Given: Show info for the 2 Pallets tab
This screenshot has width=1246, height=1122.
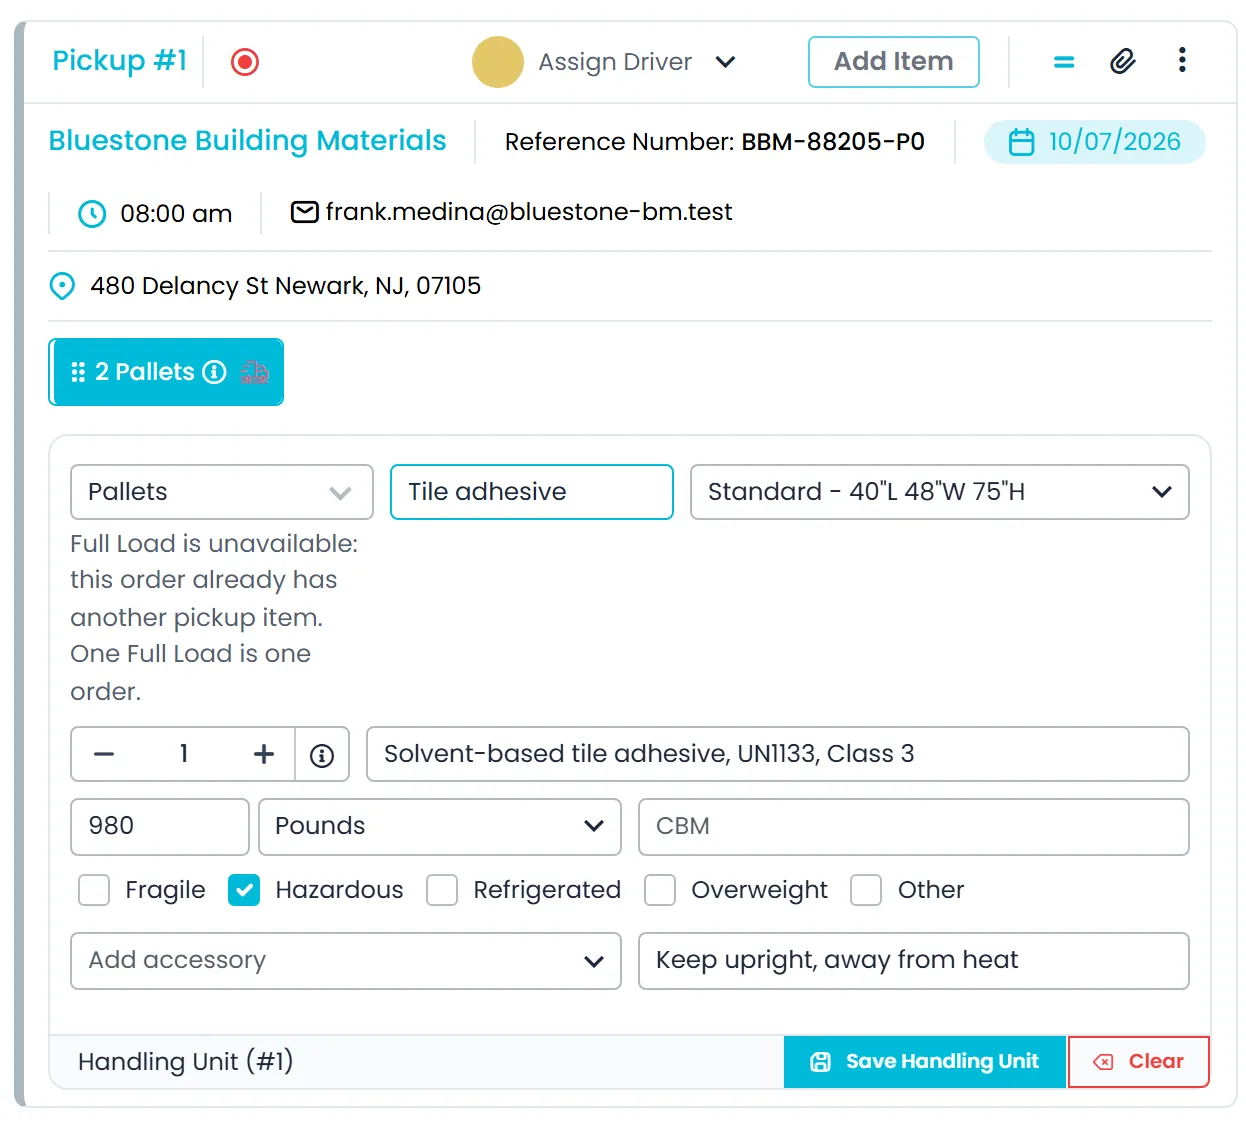Looking at the screenshot, I should (215, 372).
